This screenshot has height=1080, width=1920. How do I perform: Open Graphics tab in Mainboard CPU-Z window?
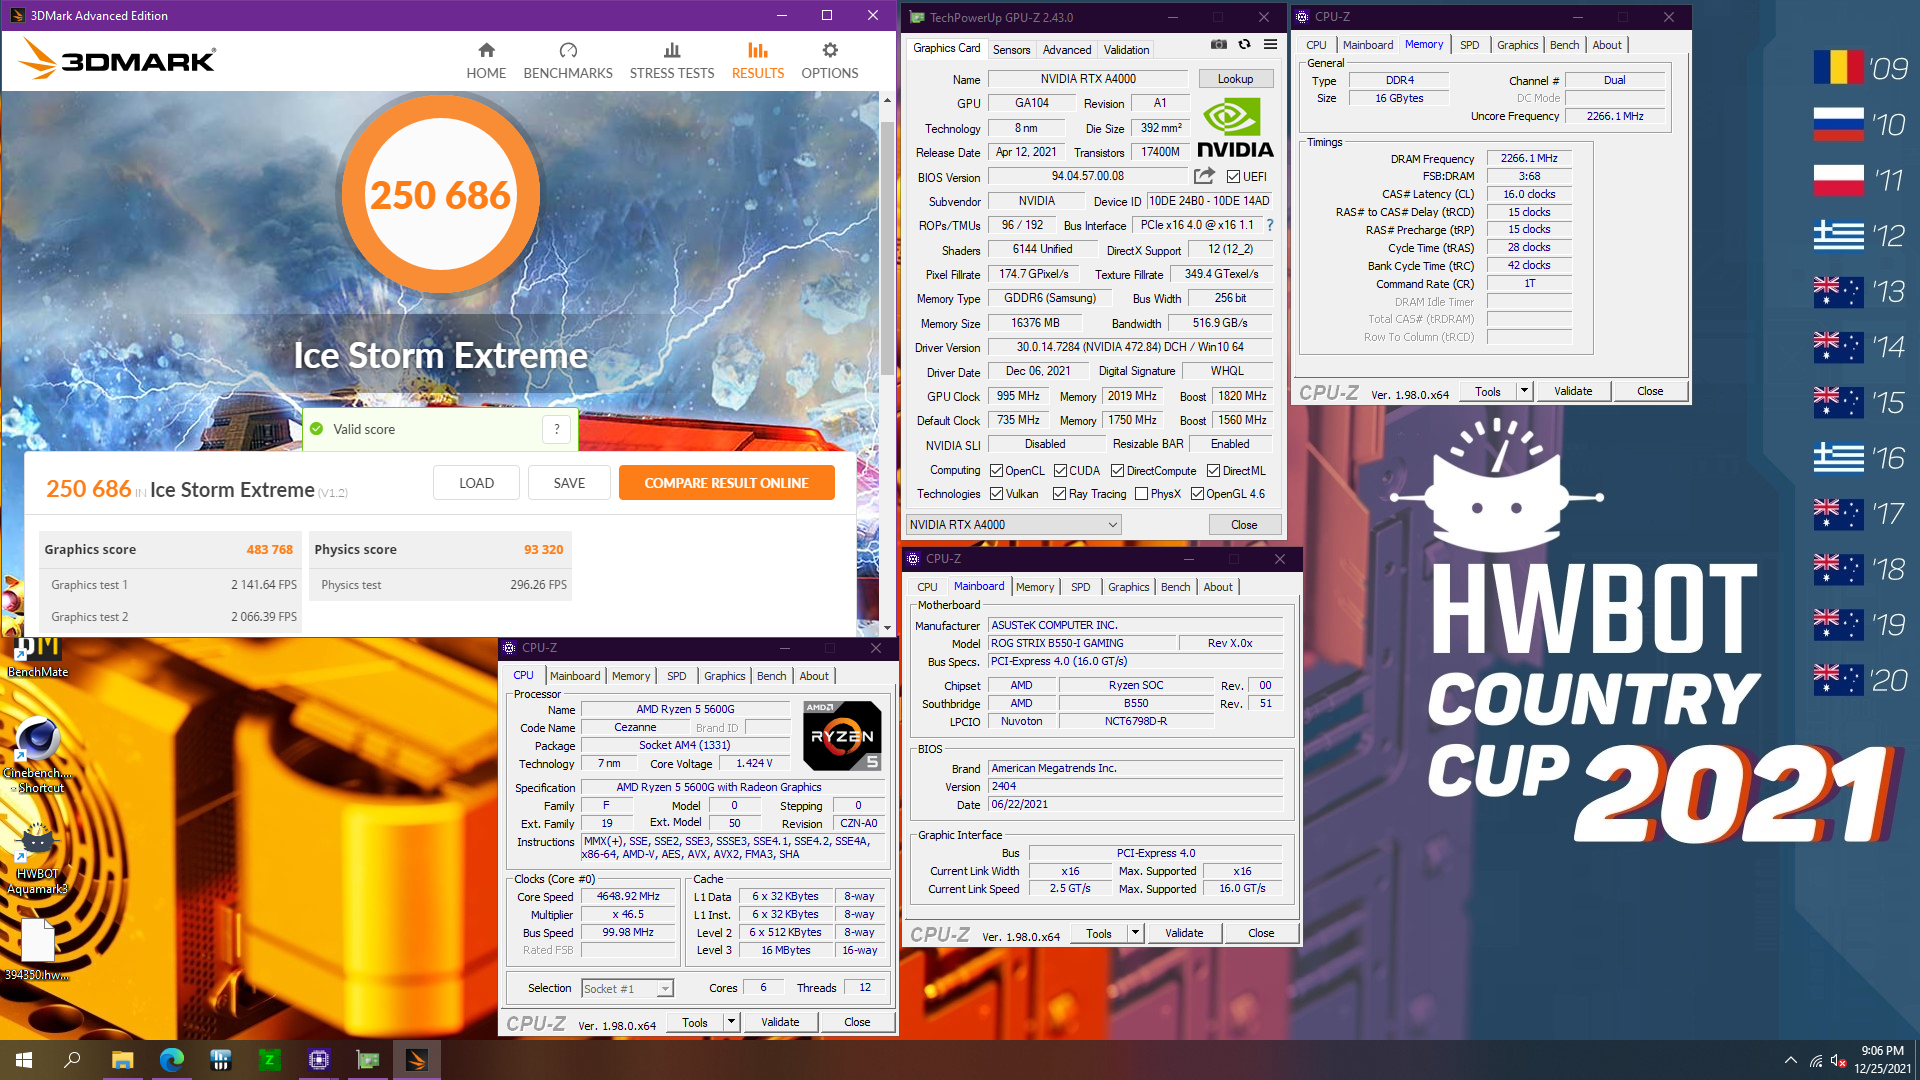(1128, 587)
